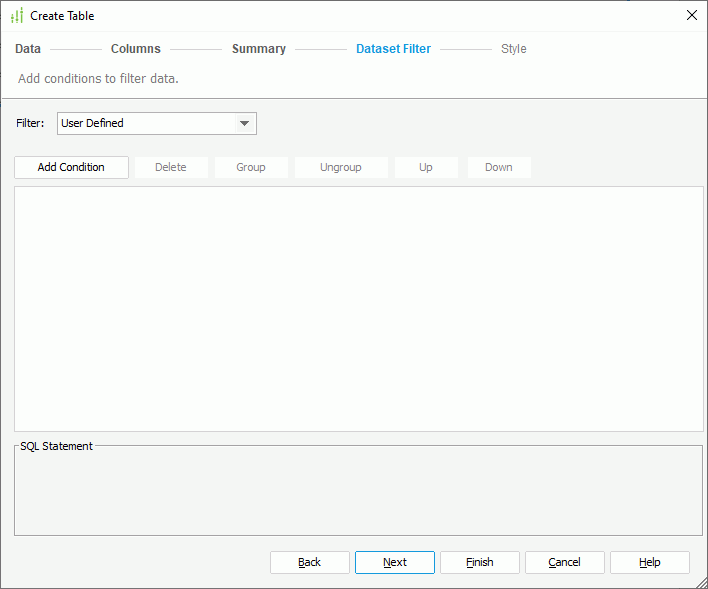Select the Dataset Filter step
Screen dimensions: 708x589
point(393,49)
